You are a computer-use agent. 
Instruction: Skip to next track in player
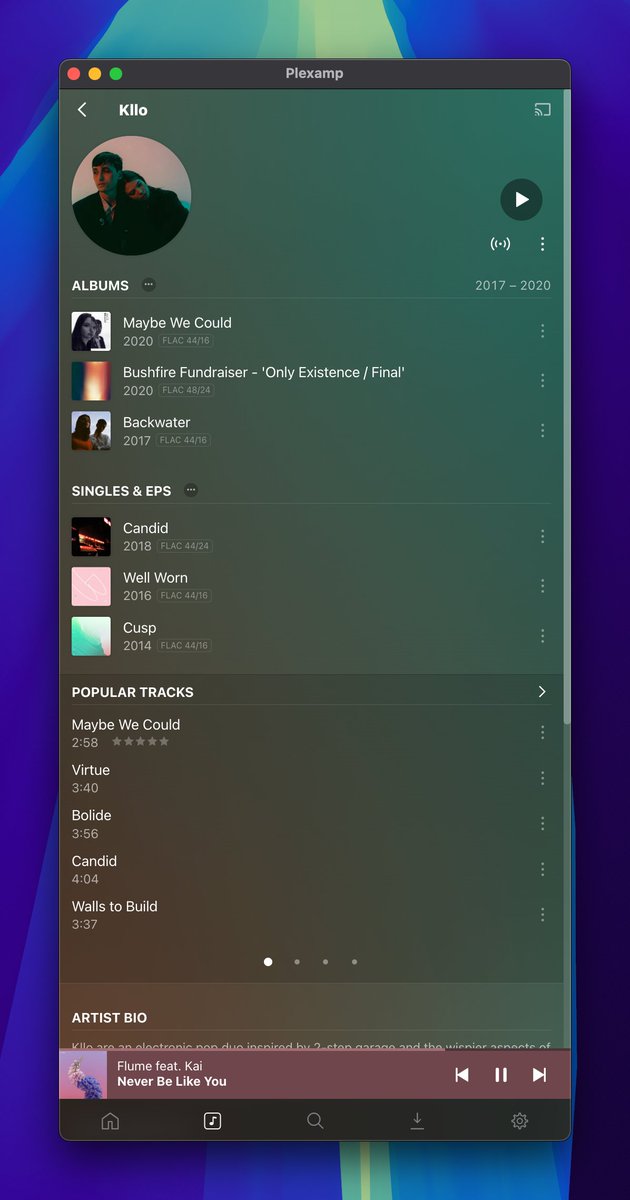tap(539, 1075)
